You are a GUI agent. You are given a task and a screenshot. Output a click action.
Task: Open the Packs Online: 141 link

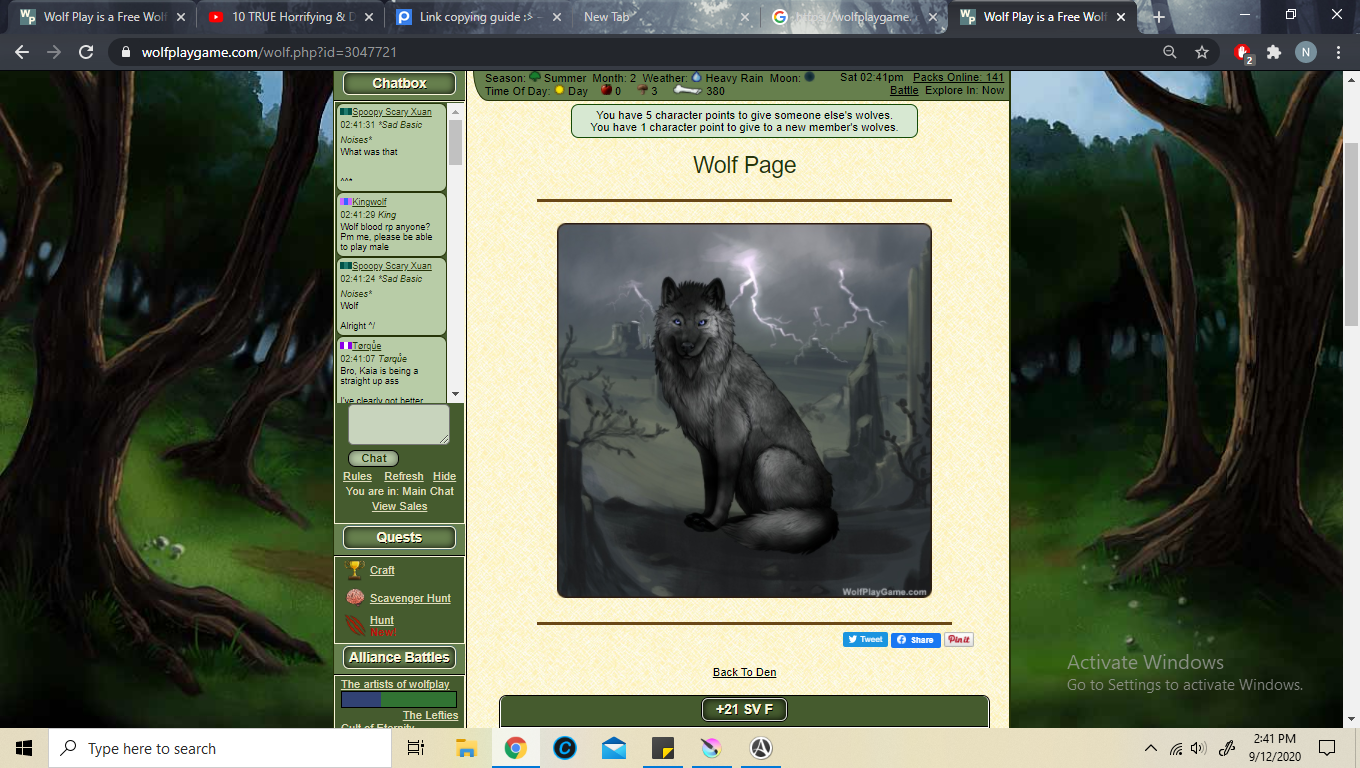click(x=958, y=77)
